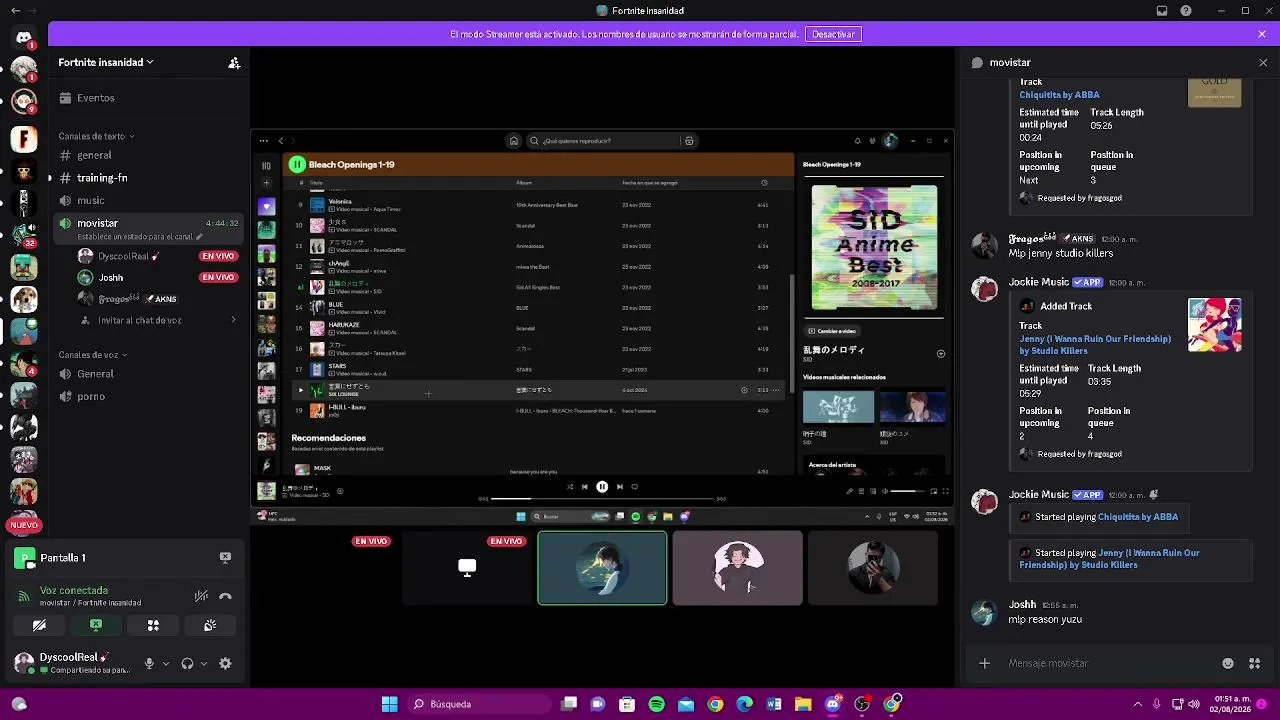Click the home icon in streamed Spotify
The image size is (1280, 720).
[514, 141]
